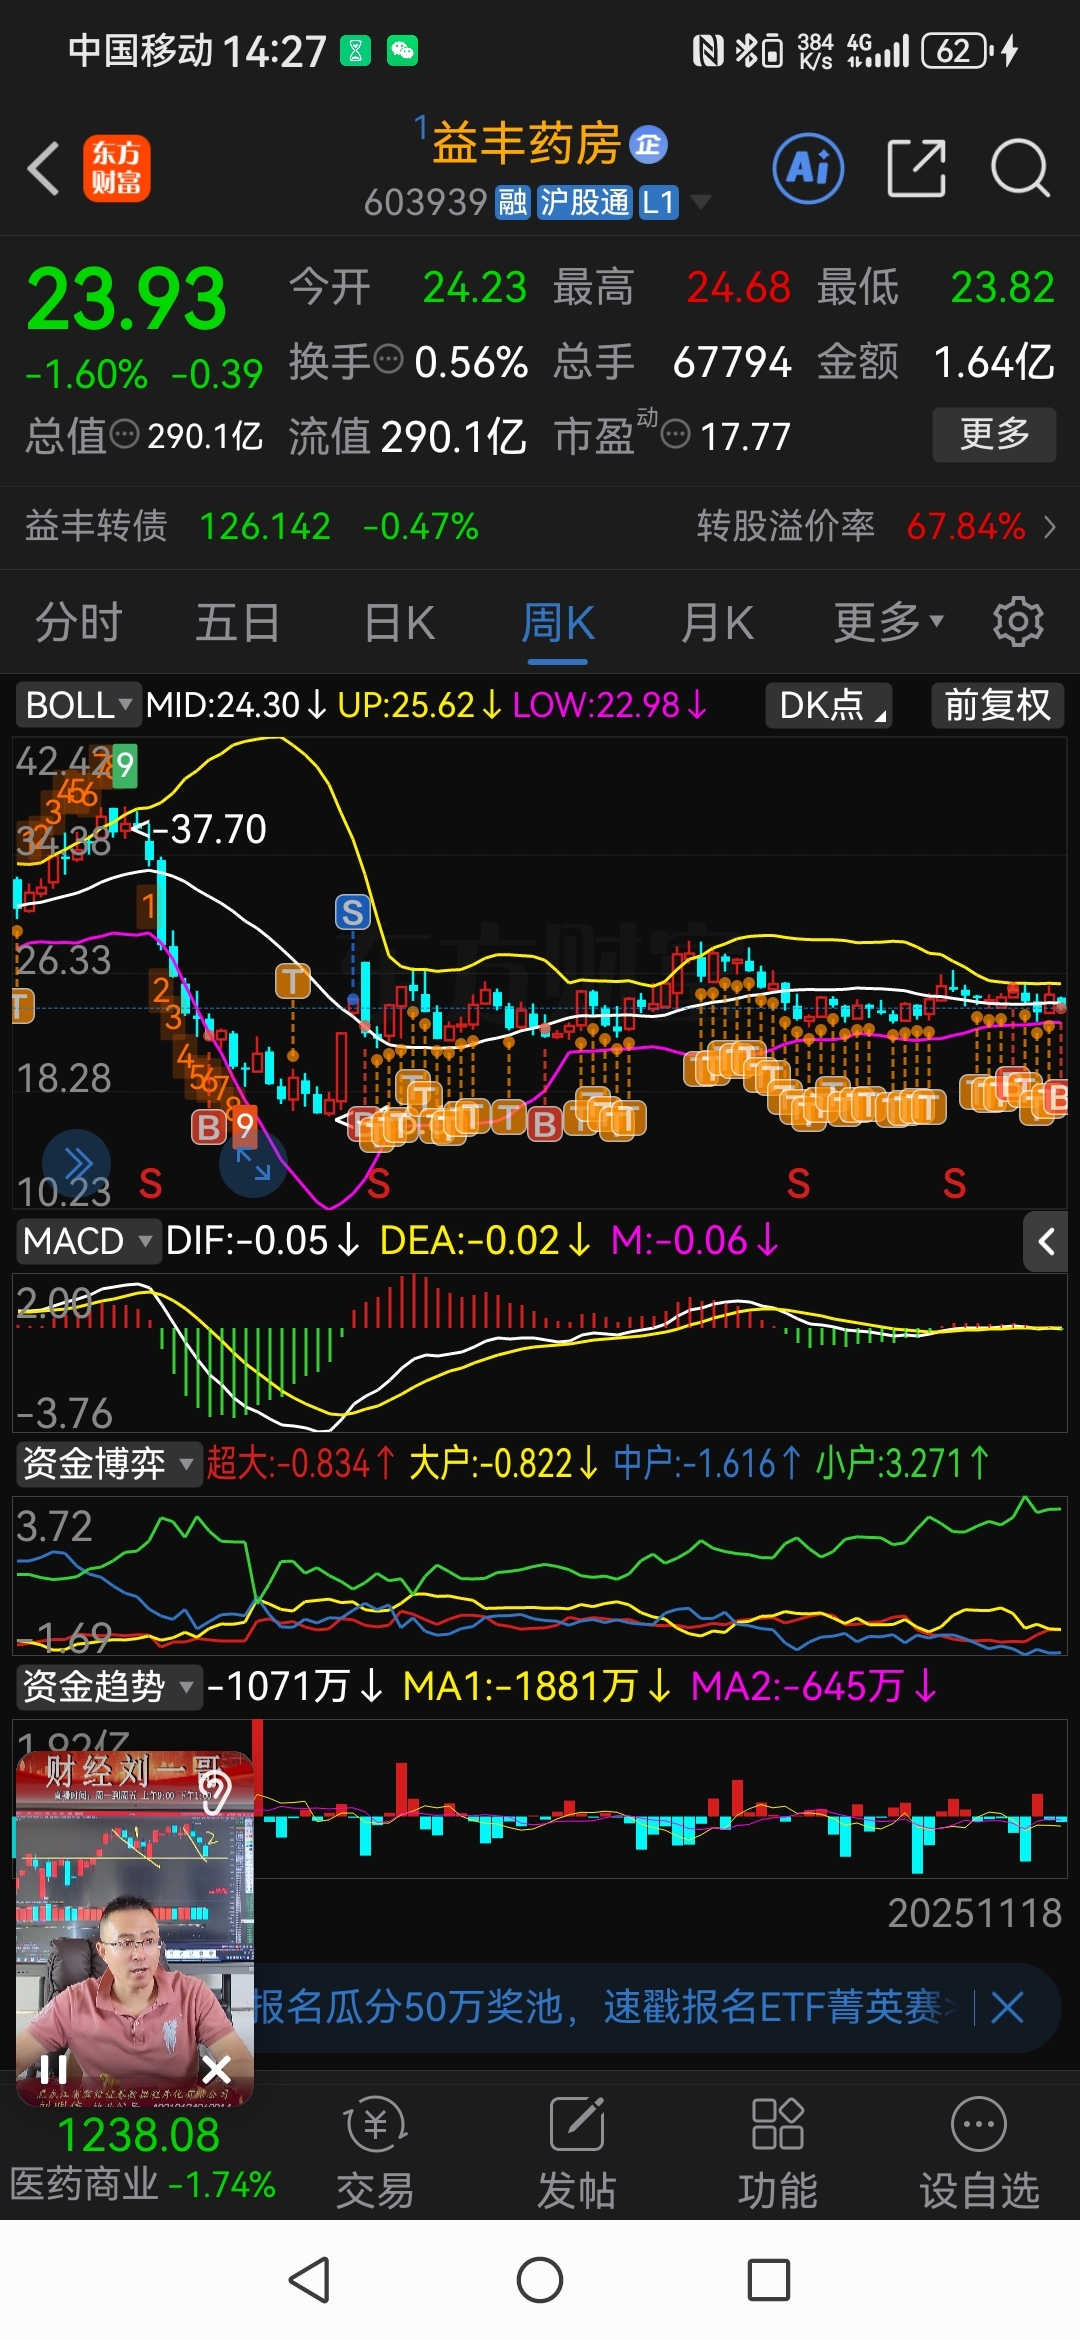Viewport: 1080px width, 2340px height.
Task: Open the DK点 signal dropdown
Action: [829, 705]
